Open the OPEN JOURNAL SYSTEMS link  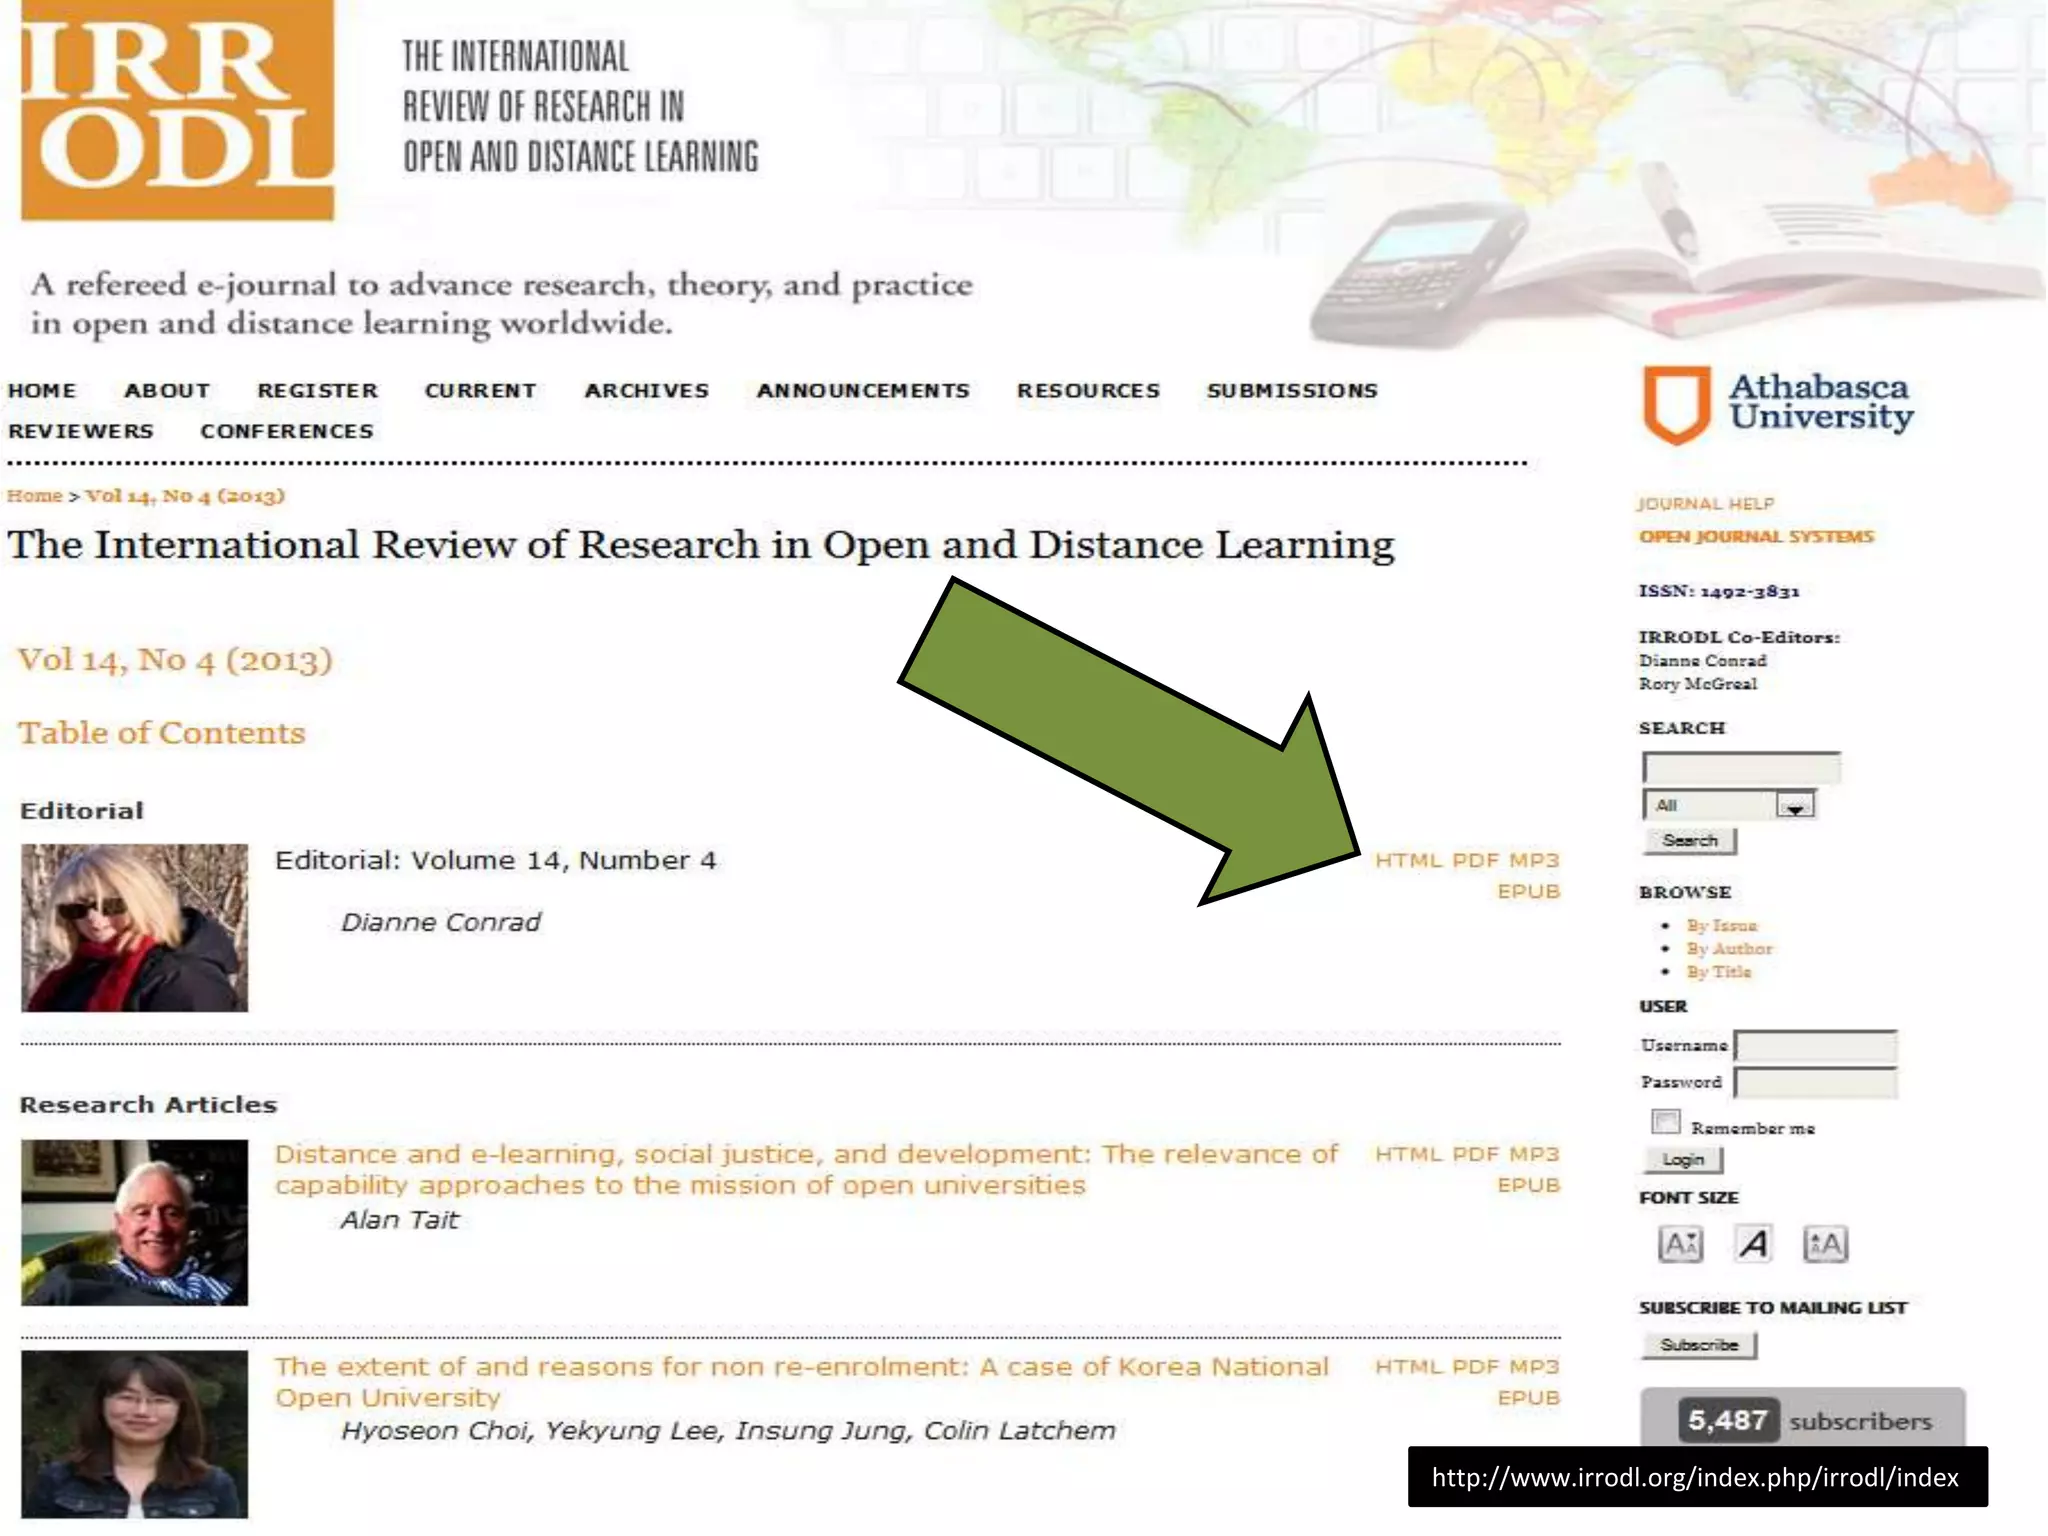pyautogui.click(x=1756, y=537)
